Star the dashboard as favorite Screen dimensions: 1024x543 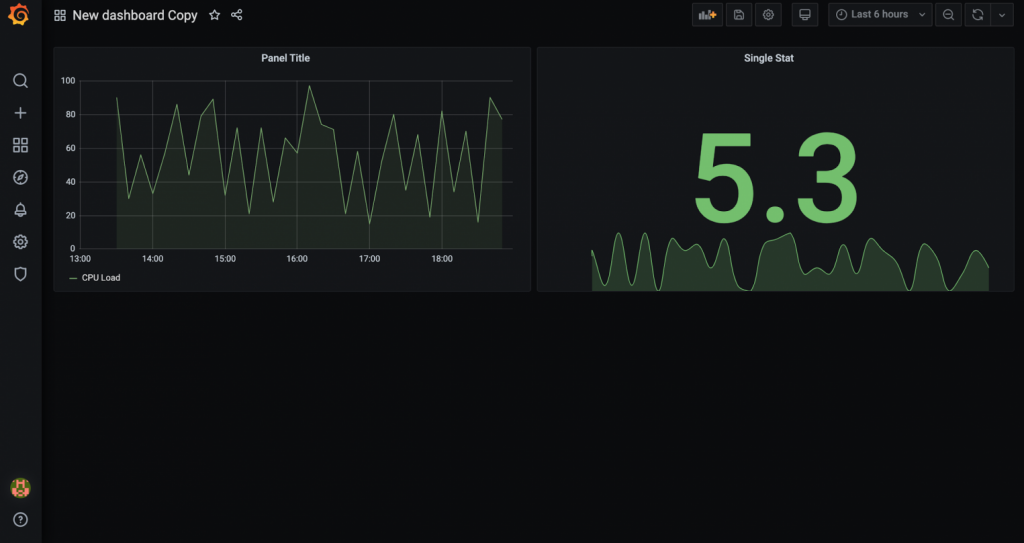click(214, 15)
